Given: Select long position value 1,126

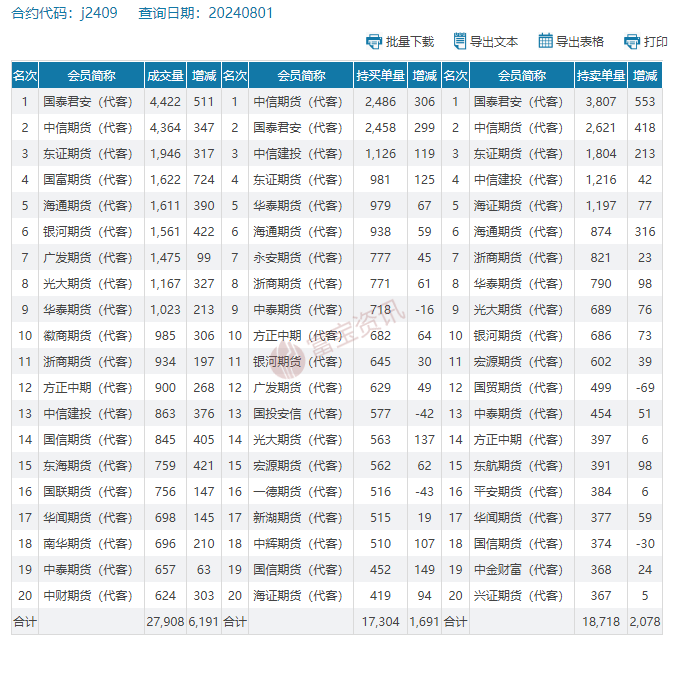Looking at the screenshot, I should tap(380, 154).
